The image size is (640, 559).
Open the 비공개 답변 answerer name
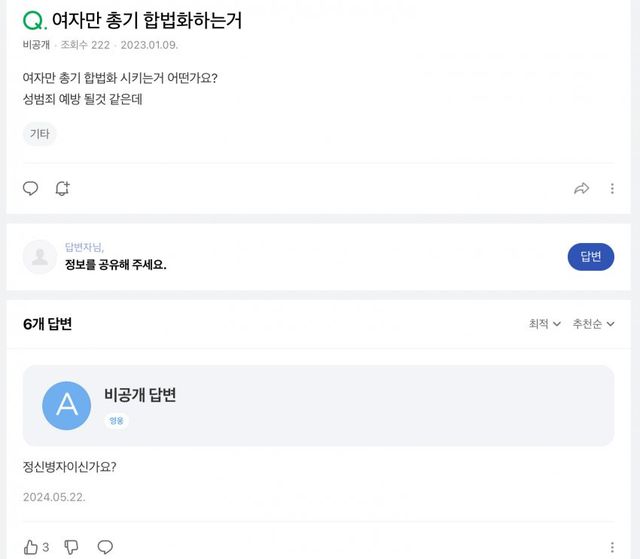(x=140, y=395)
